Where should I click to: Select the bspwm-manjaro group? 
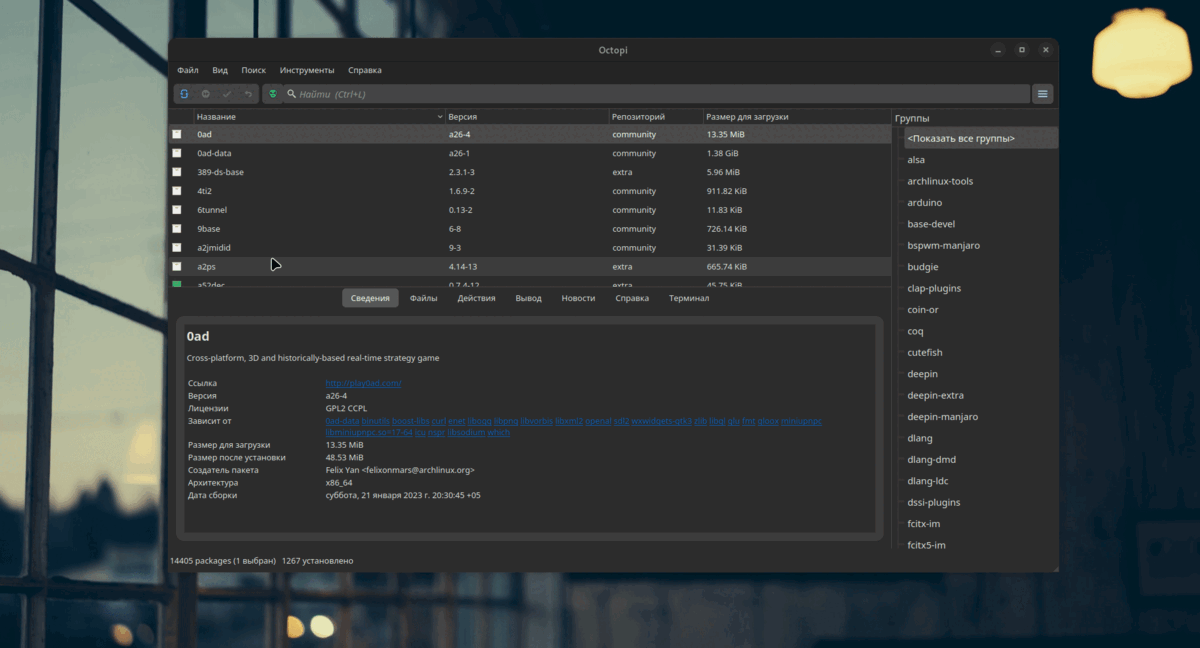943,245
